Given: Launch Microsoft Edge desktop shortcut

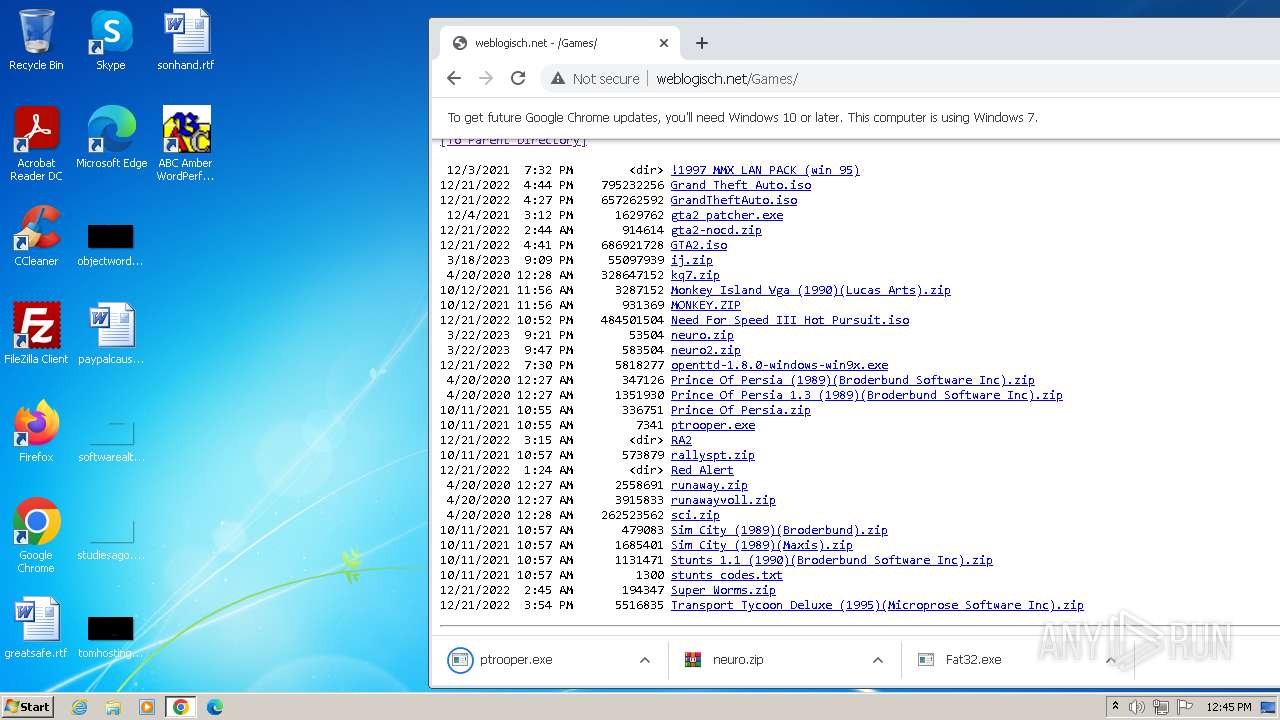Looking at the screenshot, I should pos(111,137).
